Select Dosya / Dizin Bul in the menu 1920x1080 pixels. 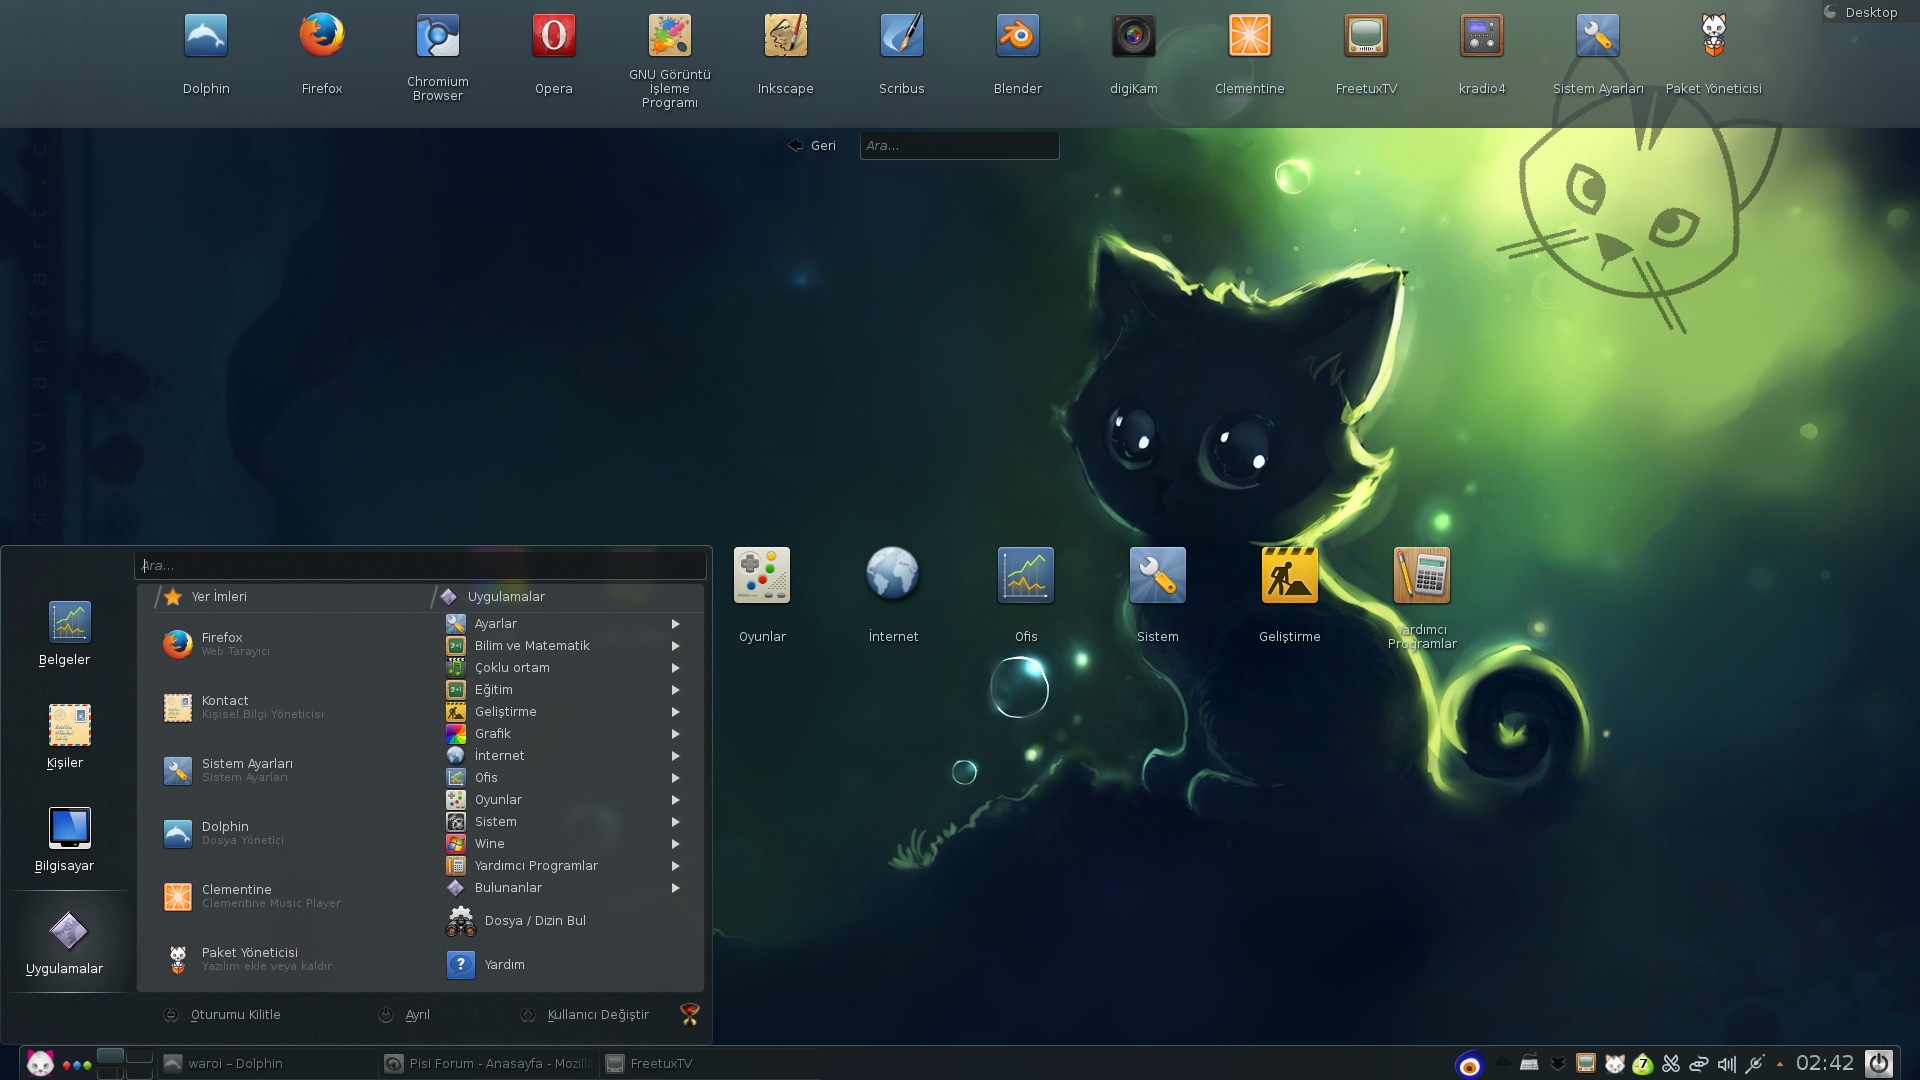(535, 920)
